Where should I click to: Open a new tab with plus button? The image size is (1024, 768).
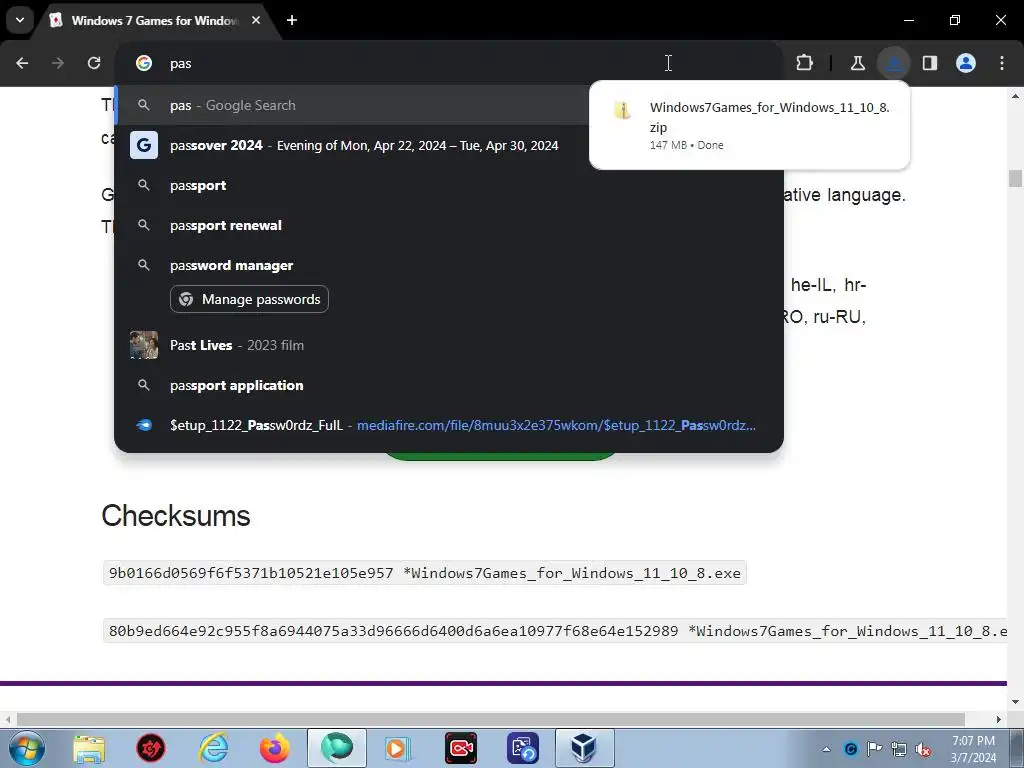(x=292, y=20)
